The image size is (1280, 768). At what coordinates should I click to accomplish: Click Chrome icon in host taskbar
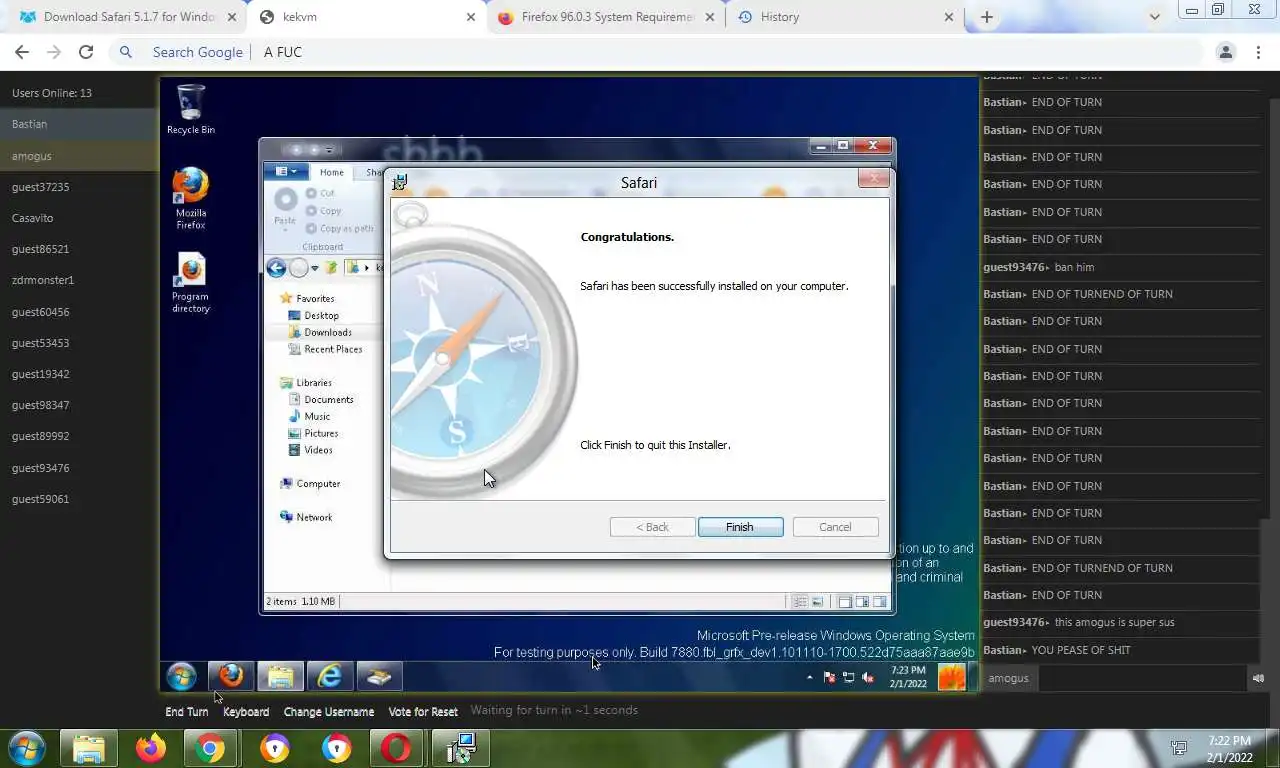[x=211, y=748]
